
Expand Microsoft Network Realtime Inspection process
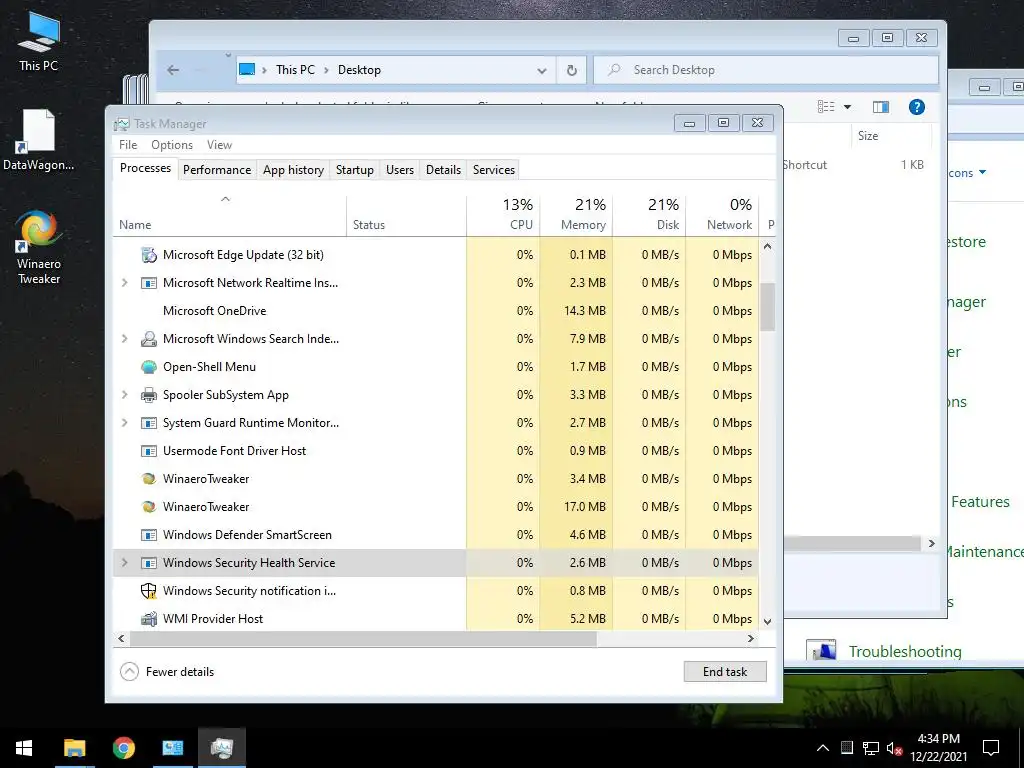(125, 283)
